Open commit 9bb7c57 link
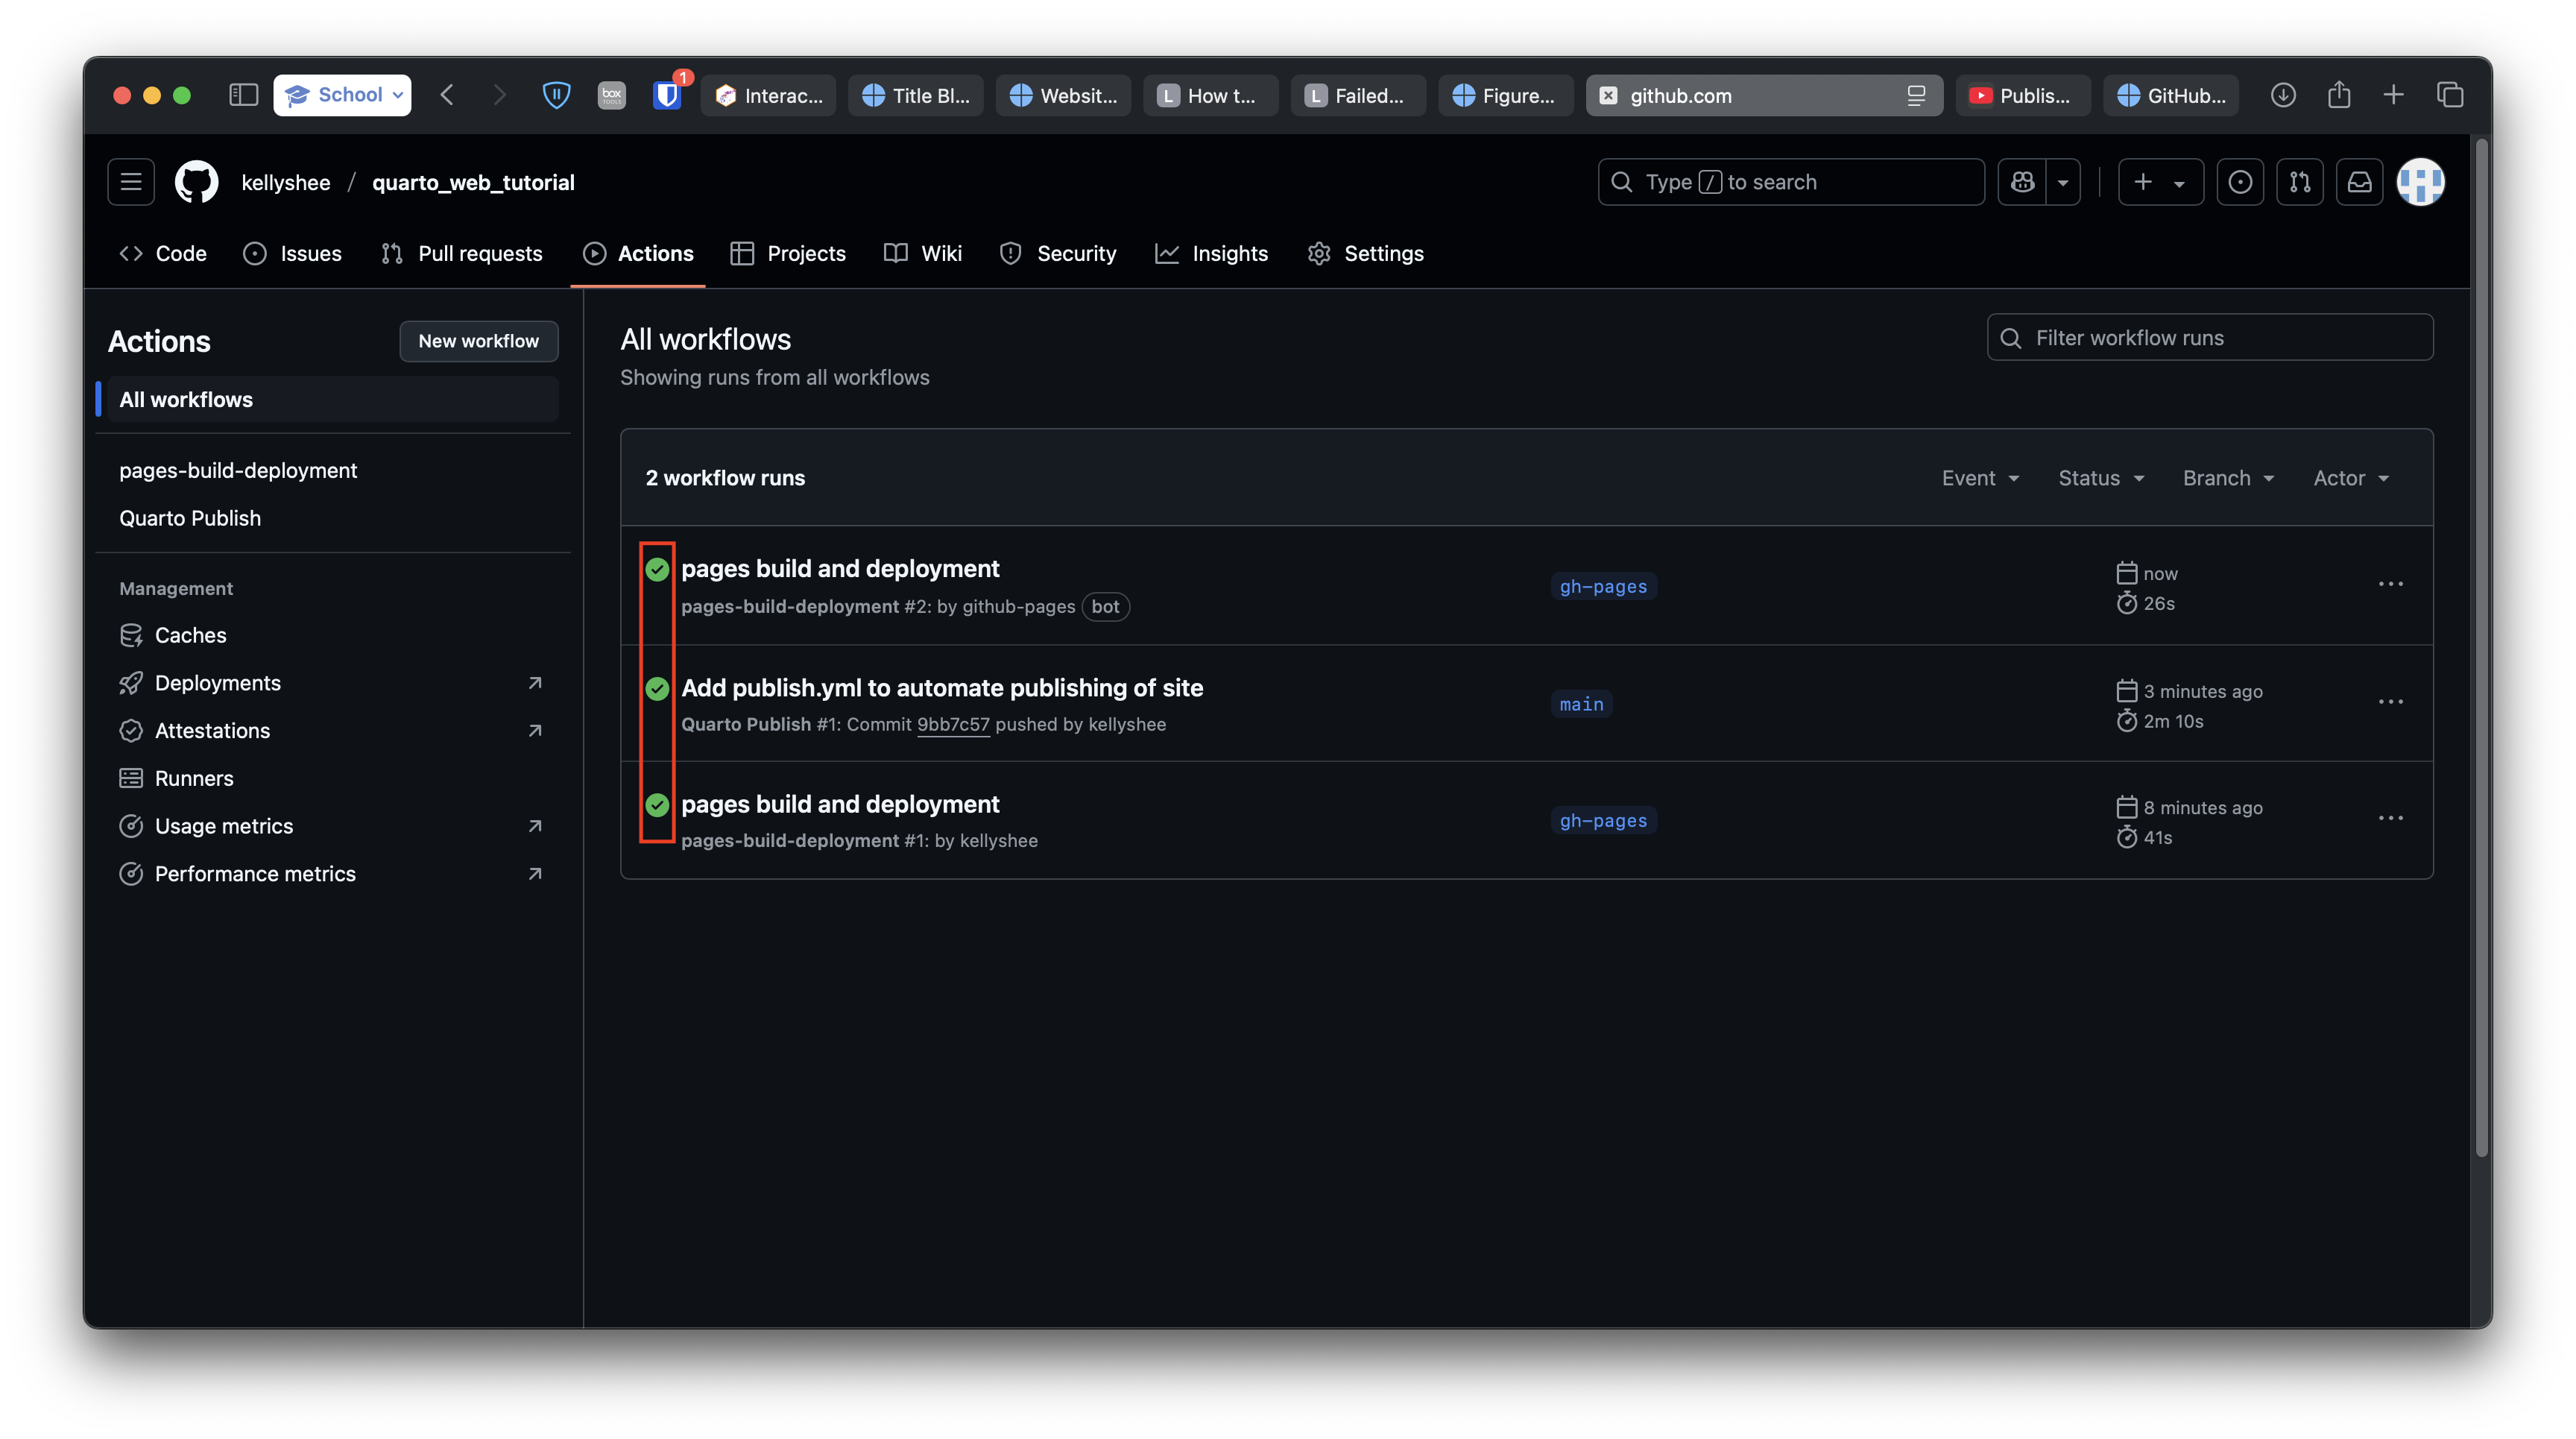This screenshot has height=1439, width=2576. coord(953,725)
